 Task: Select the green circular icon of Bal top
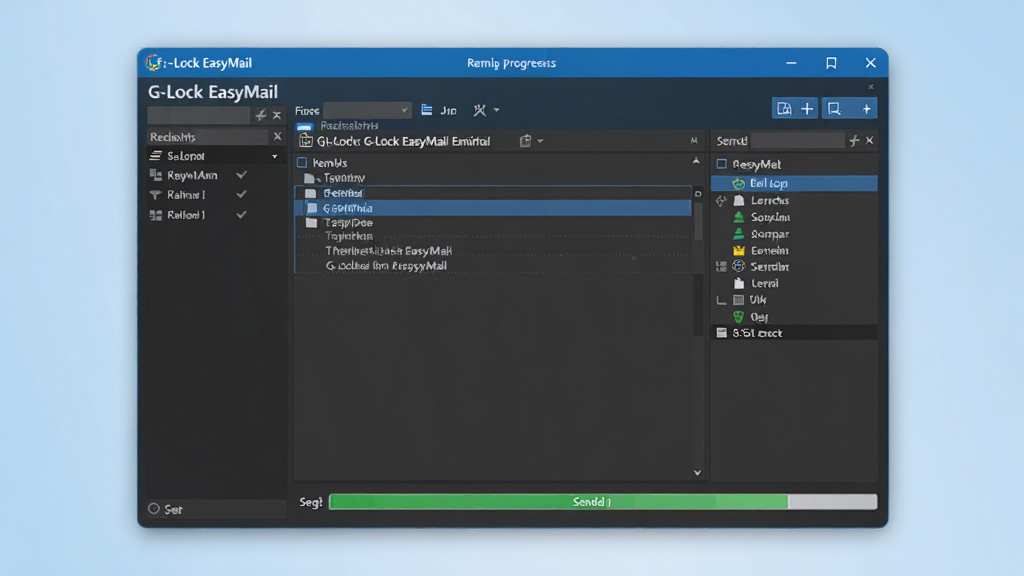click(x=739, y=184)
